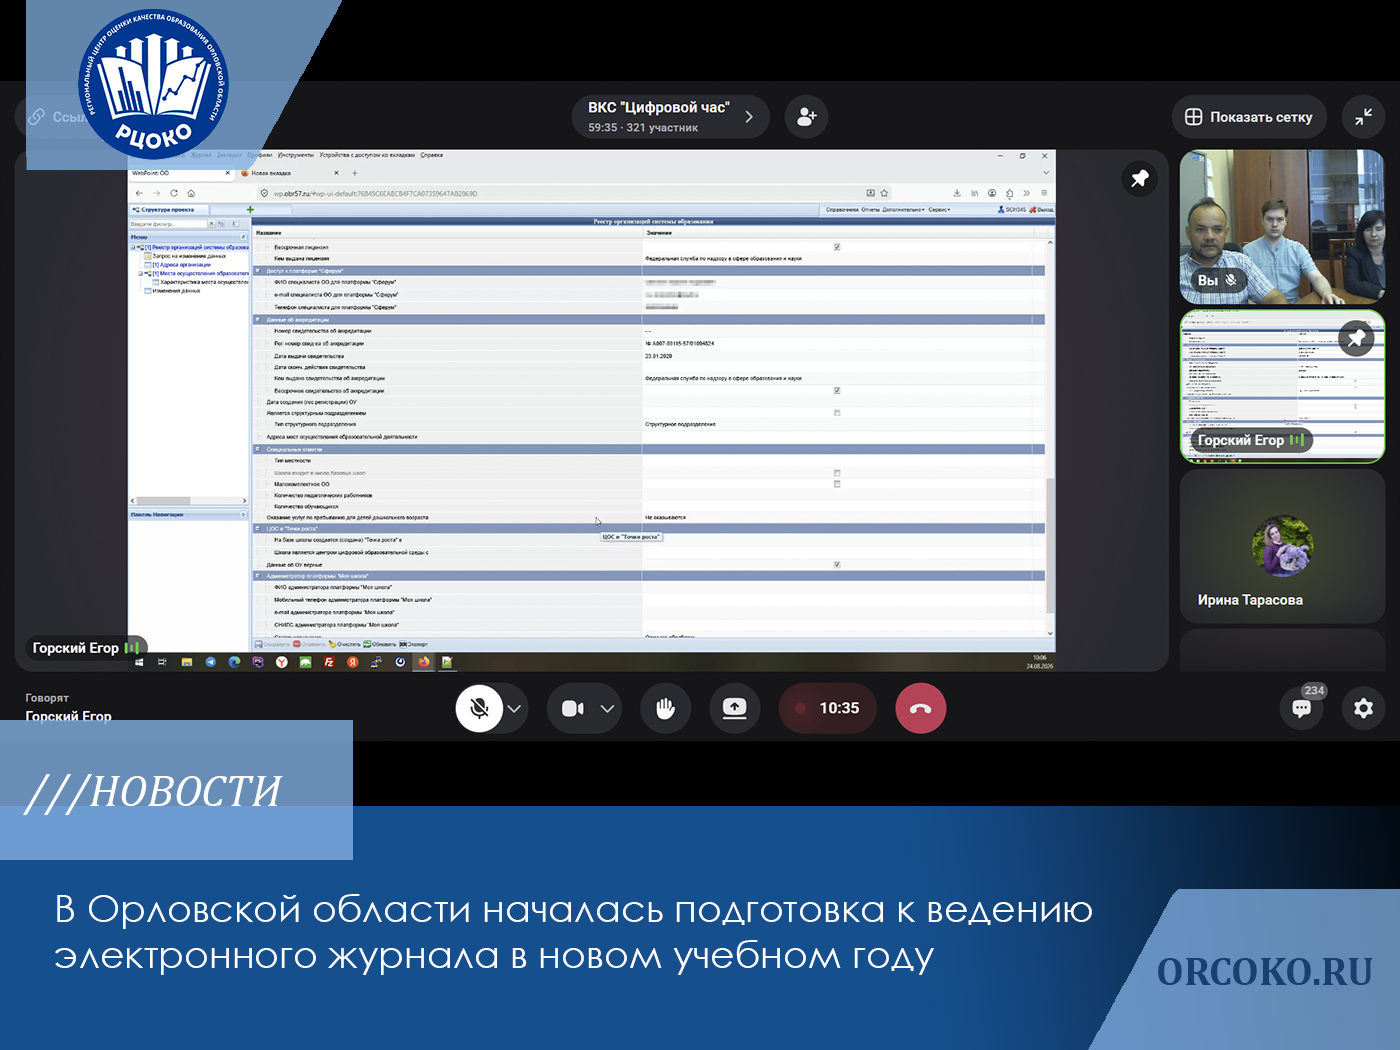Switch to Firefox in the taskbar

click(424, 662)
